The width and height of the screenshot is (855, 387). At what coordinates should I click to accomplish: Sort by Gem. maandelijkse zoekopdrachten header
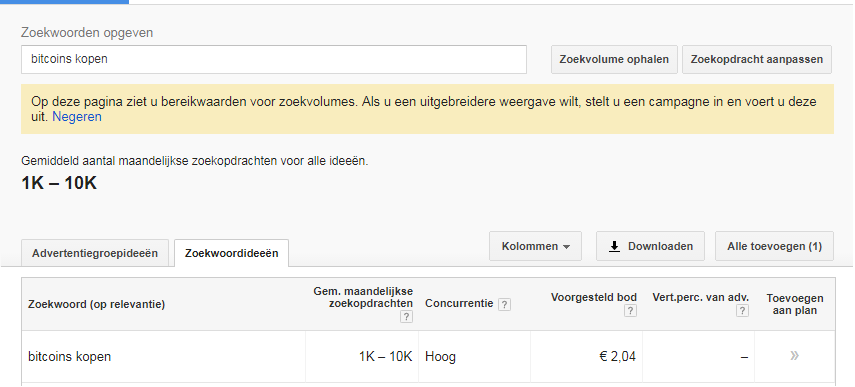pyautogui.click(x=363, y=298)
